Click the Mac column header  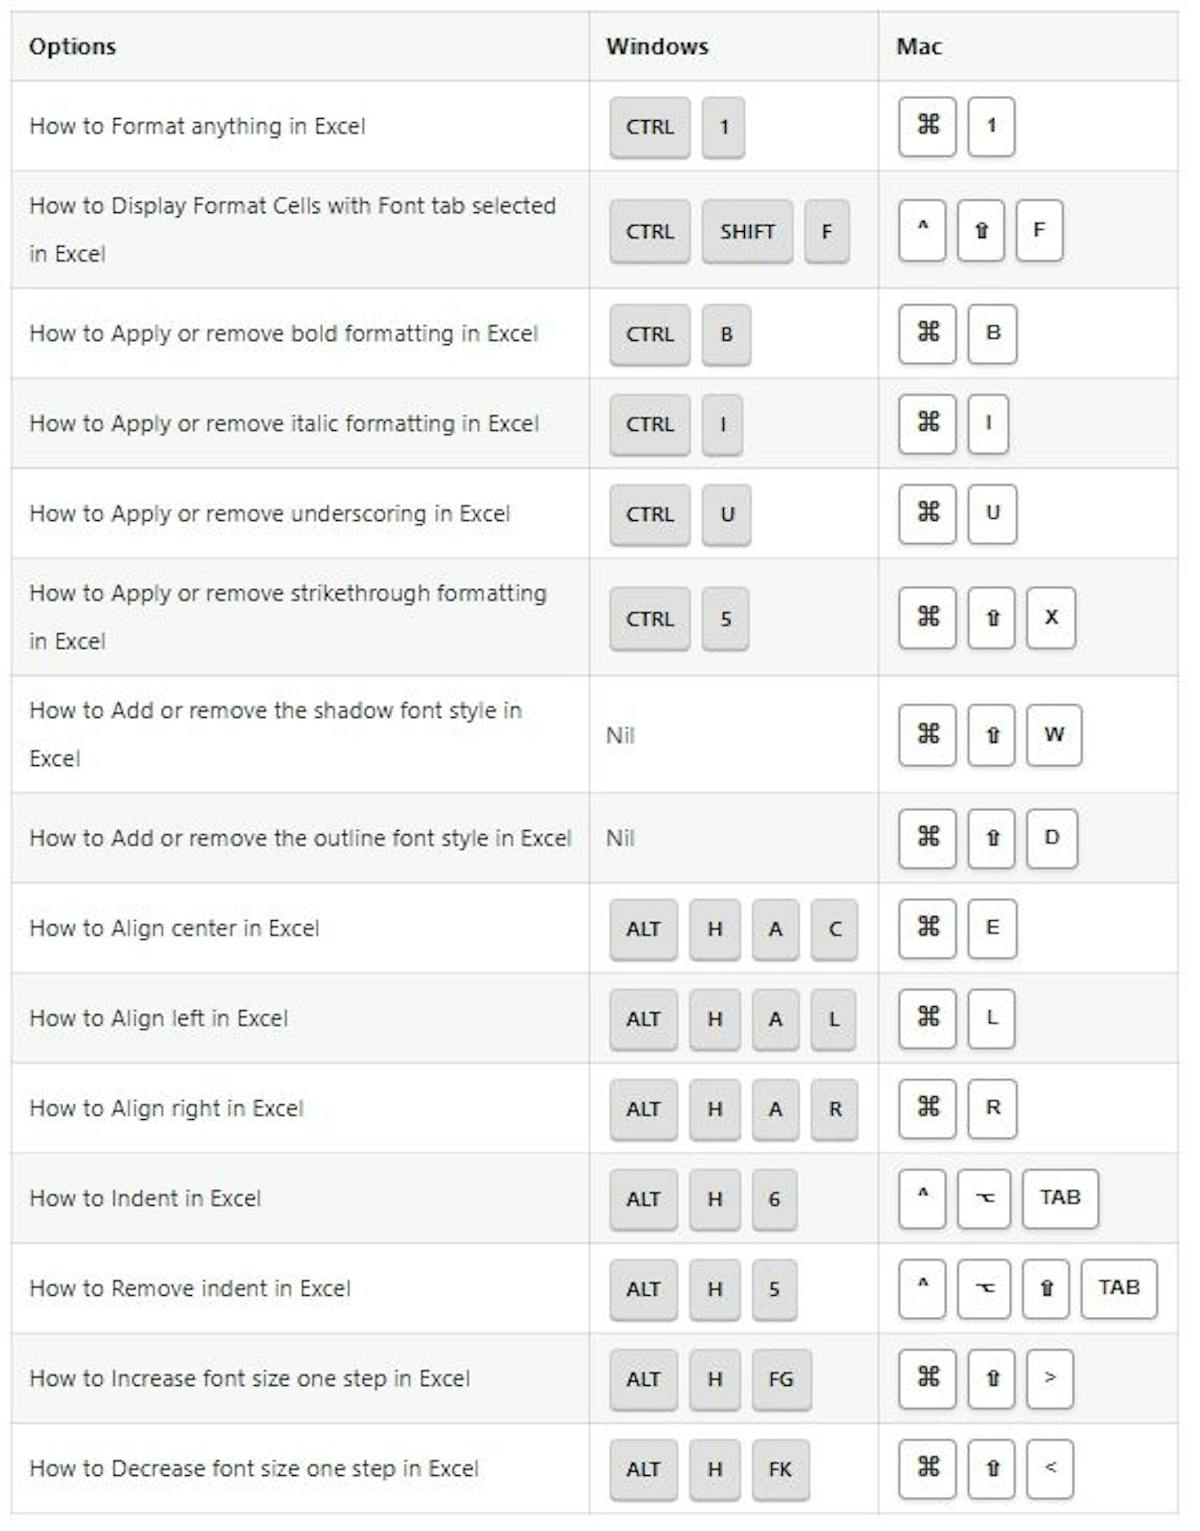click(919, 46)
